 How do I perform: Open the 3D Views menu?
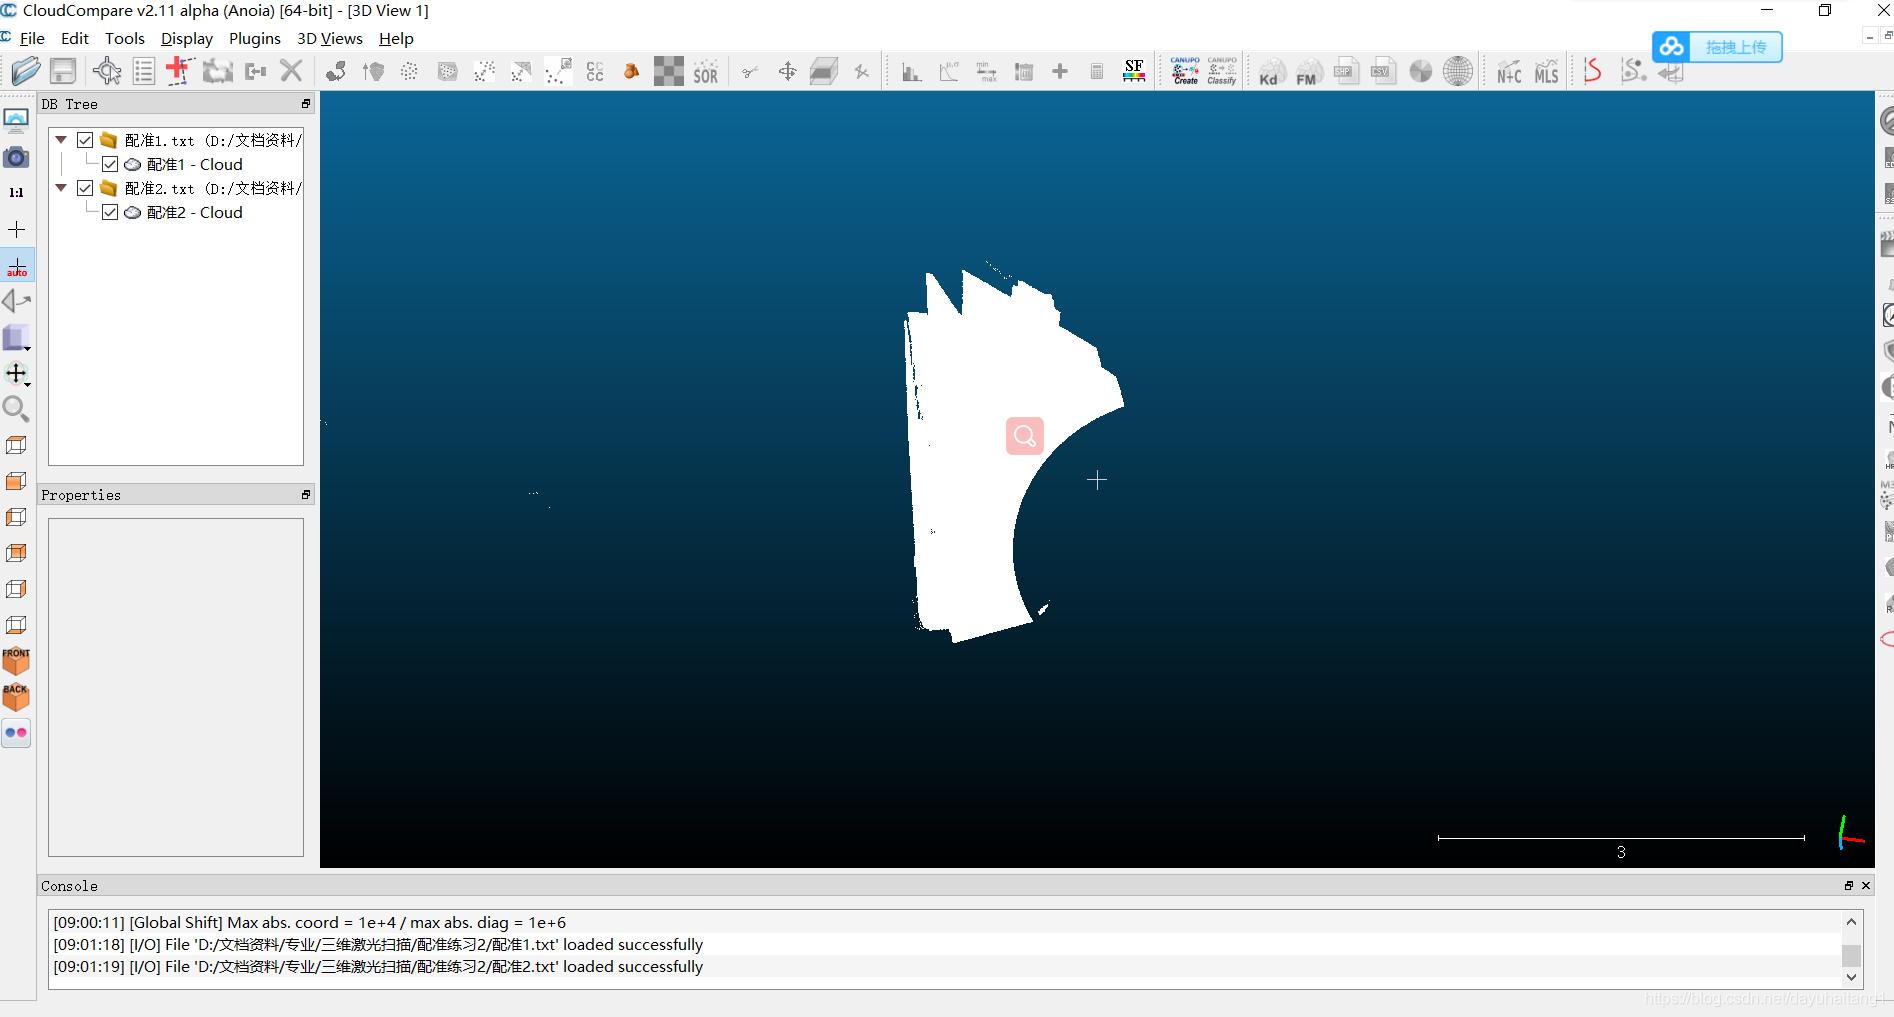[330, 38]
